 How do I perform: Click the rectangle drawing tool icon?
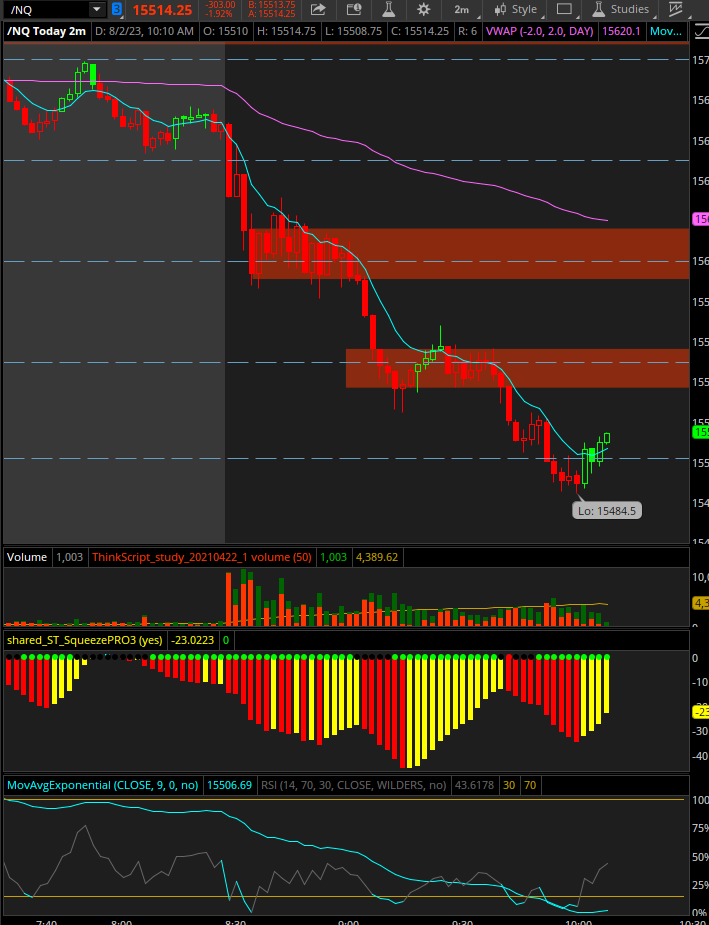click(x=564, y=9)
